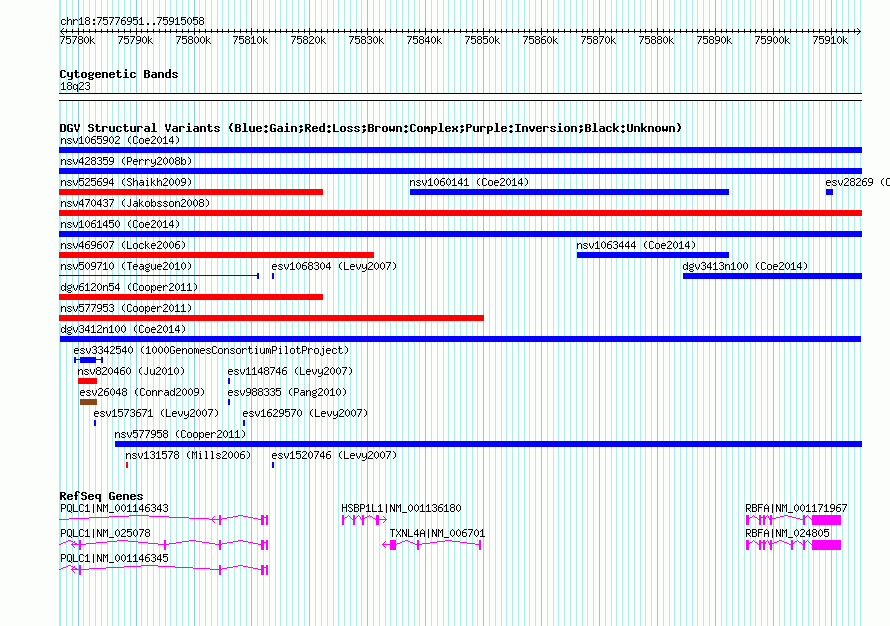Select the esv1068304 (Levy2007) marker
The height and width of the screenshot is (626, 890).
tap(273, 276)
